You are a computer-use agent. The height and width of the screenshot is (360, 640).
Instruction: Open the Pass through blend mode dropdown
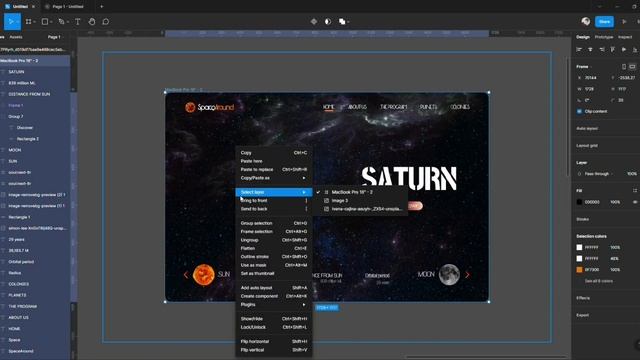tap(598, 174)
